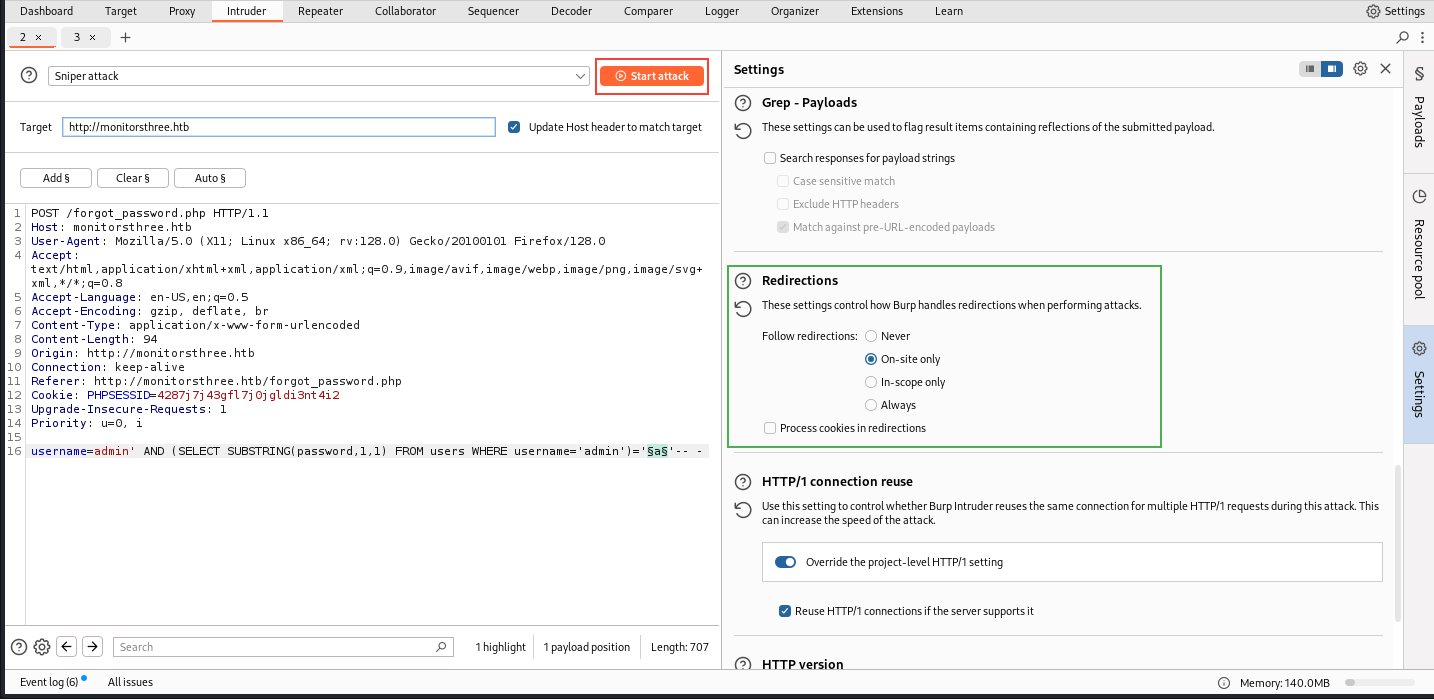Screen dimensions: 1434x700
Task: Open the Collaborator tab
Action: point(405,11)
